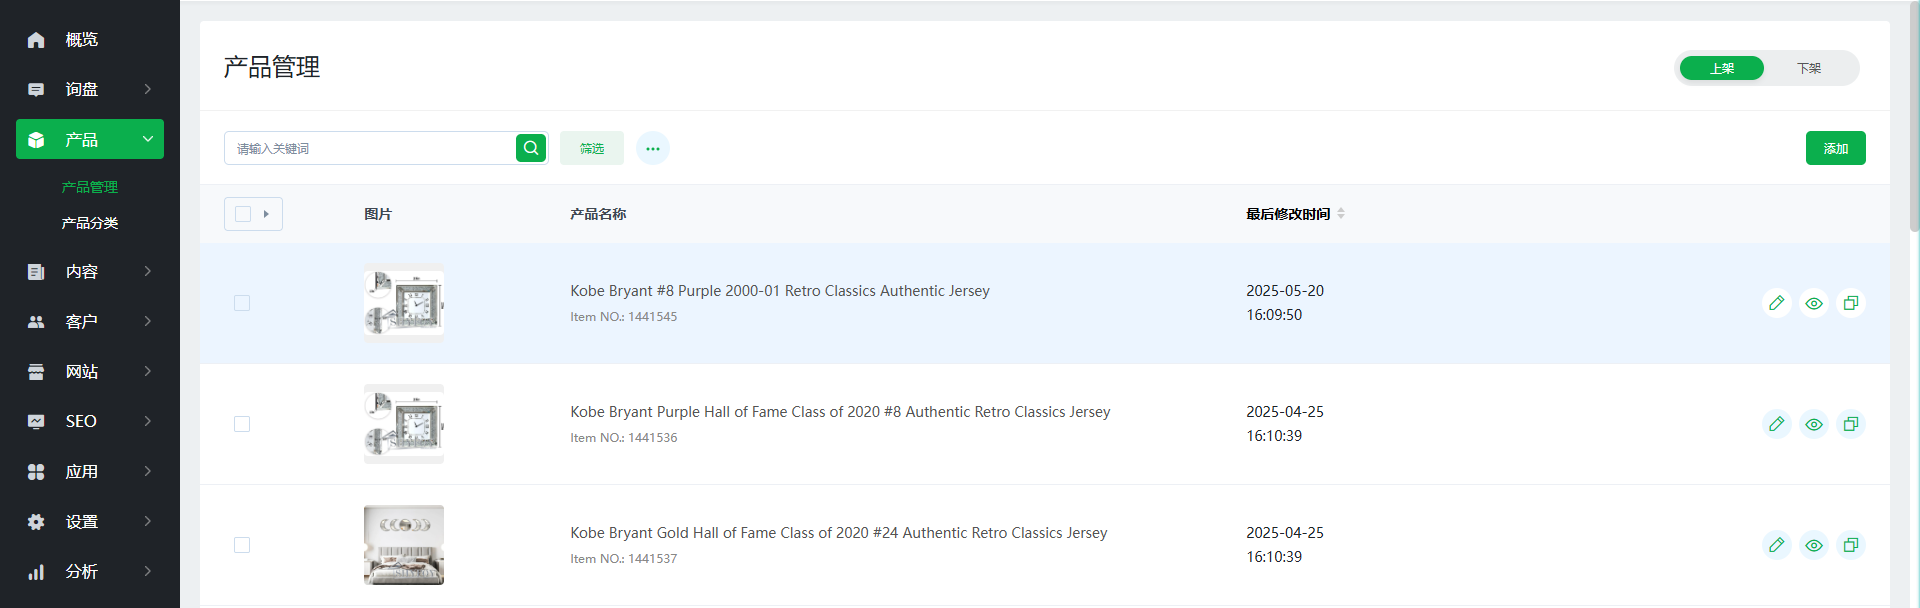Click the 询盘 chat bubble icon
Image resolution: width=1920 pixels, height=608 pixels.
tap(36, 90)
